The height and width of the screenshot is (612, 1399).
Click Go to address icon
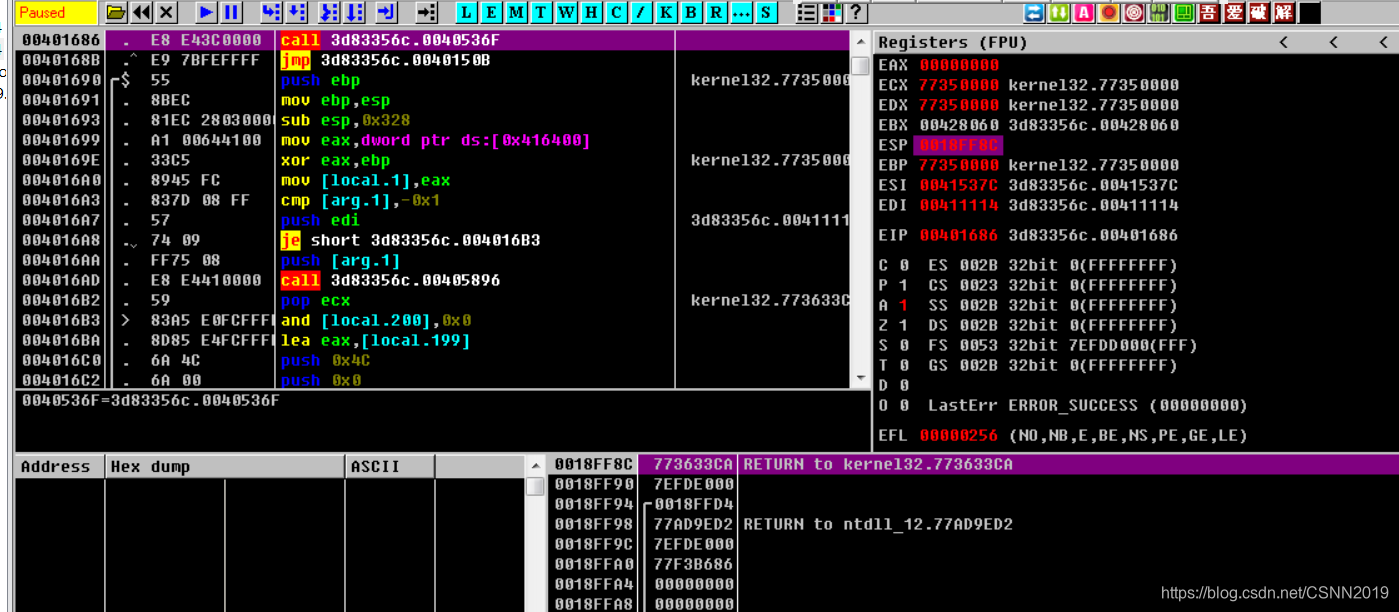(426, 13)
